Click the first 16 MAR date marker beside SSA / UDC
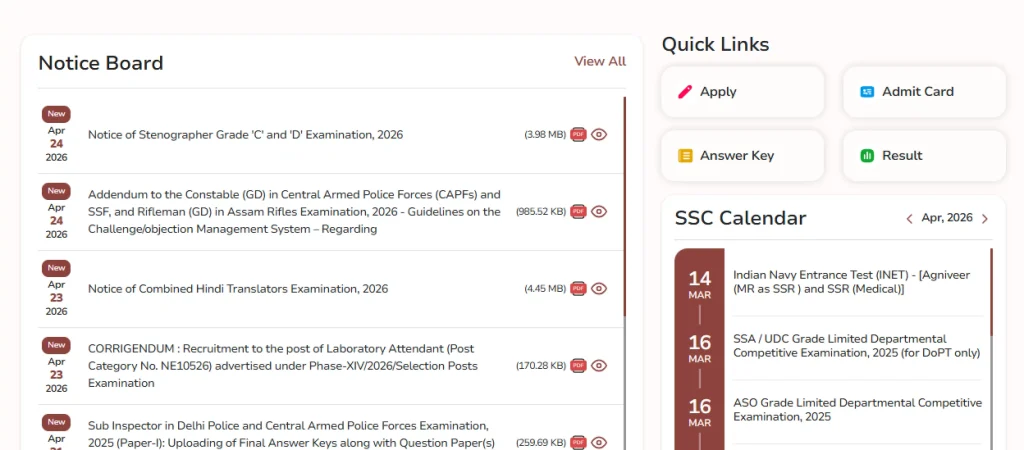Viewport: 1024px width, 450px height. (699, 349)
